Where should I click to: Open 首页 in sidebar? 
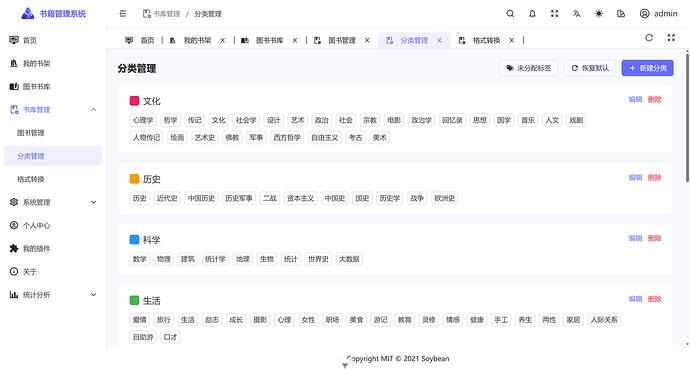[x=53, y=40]
